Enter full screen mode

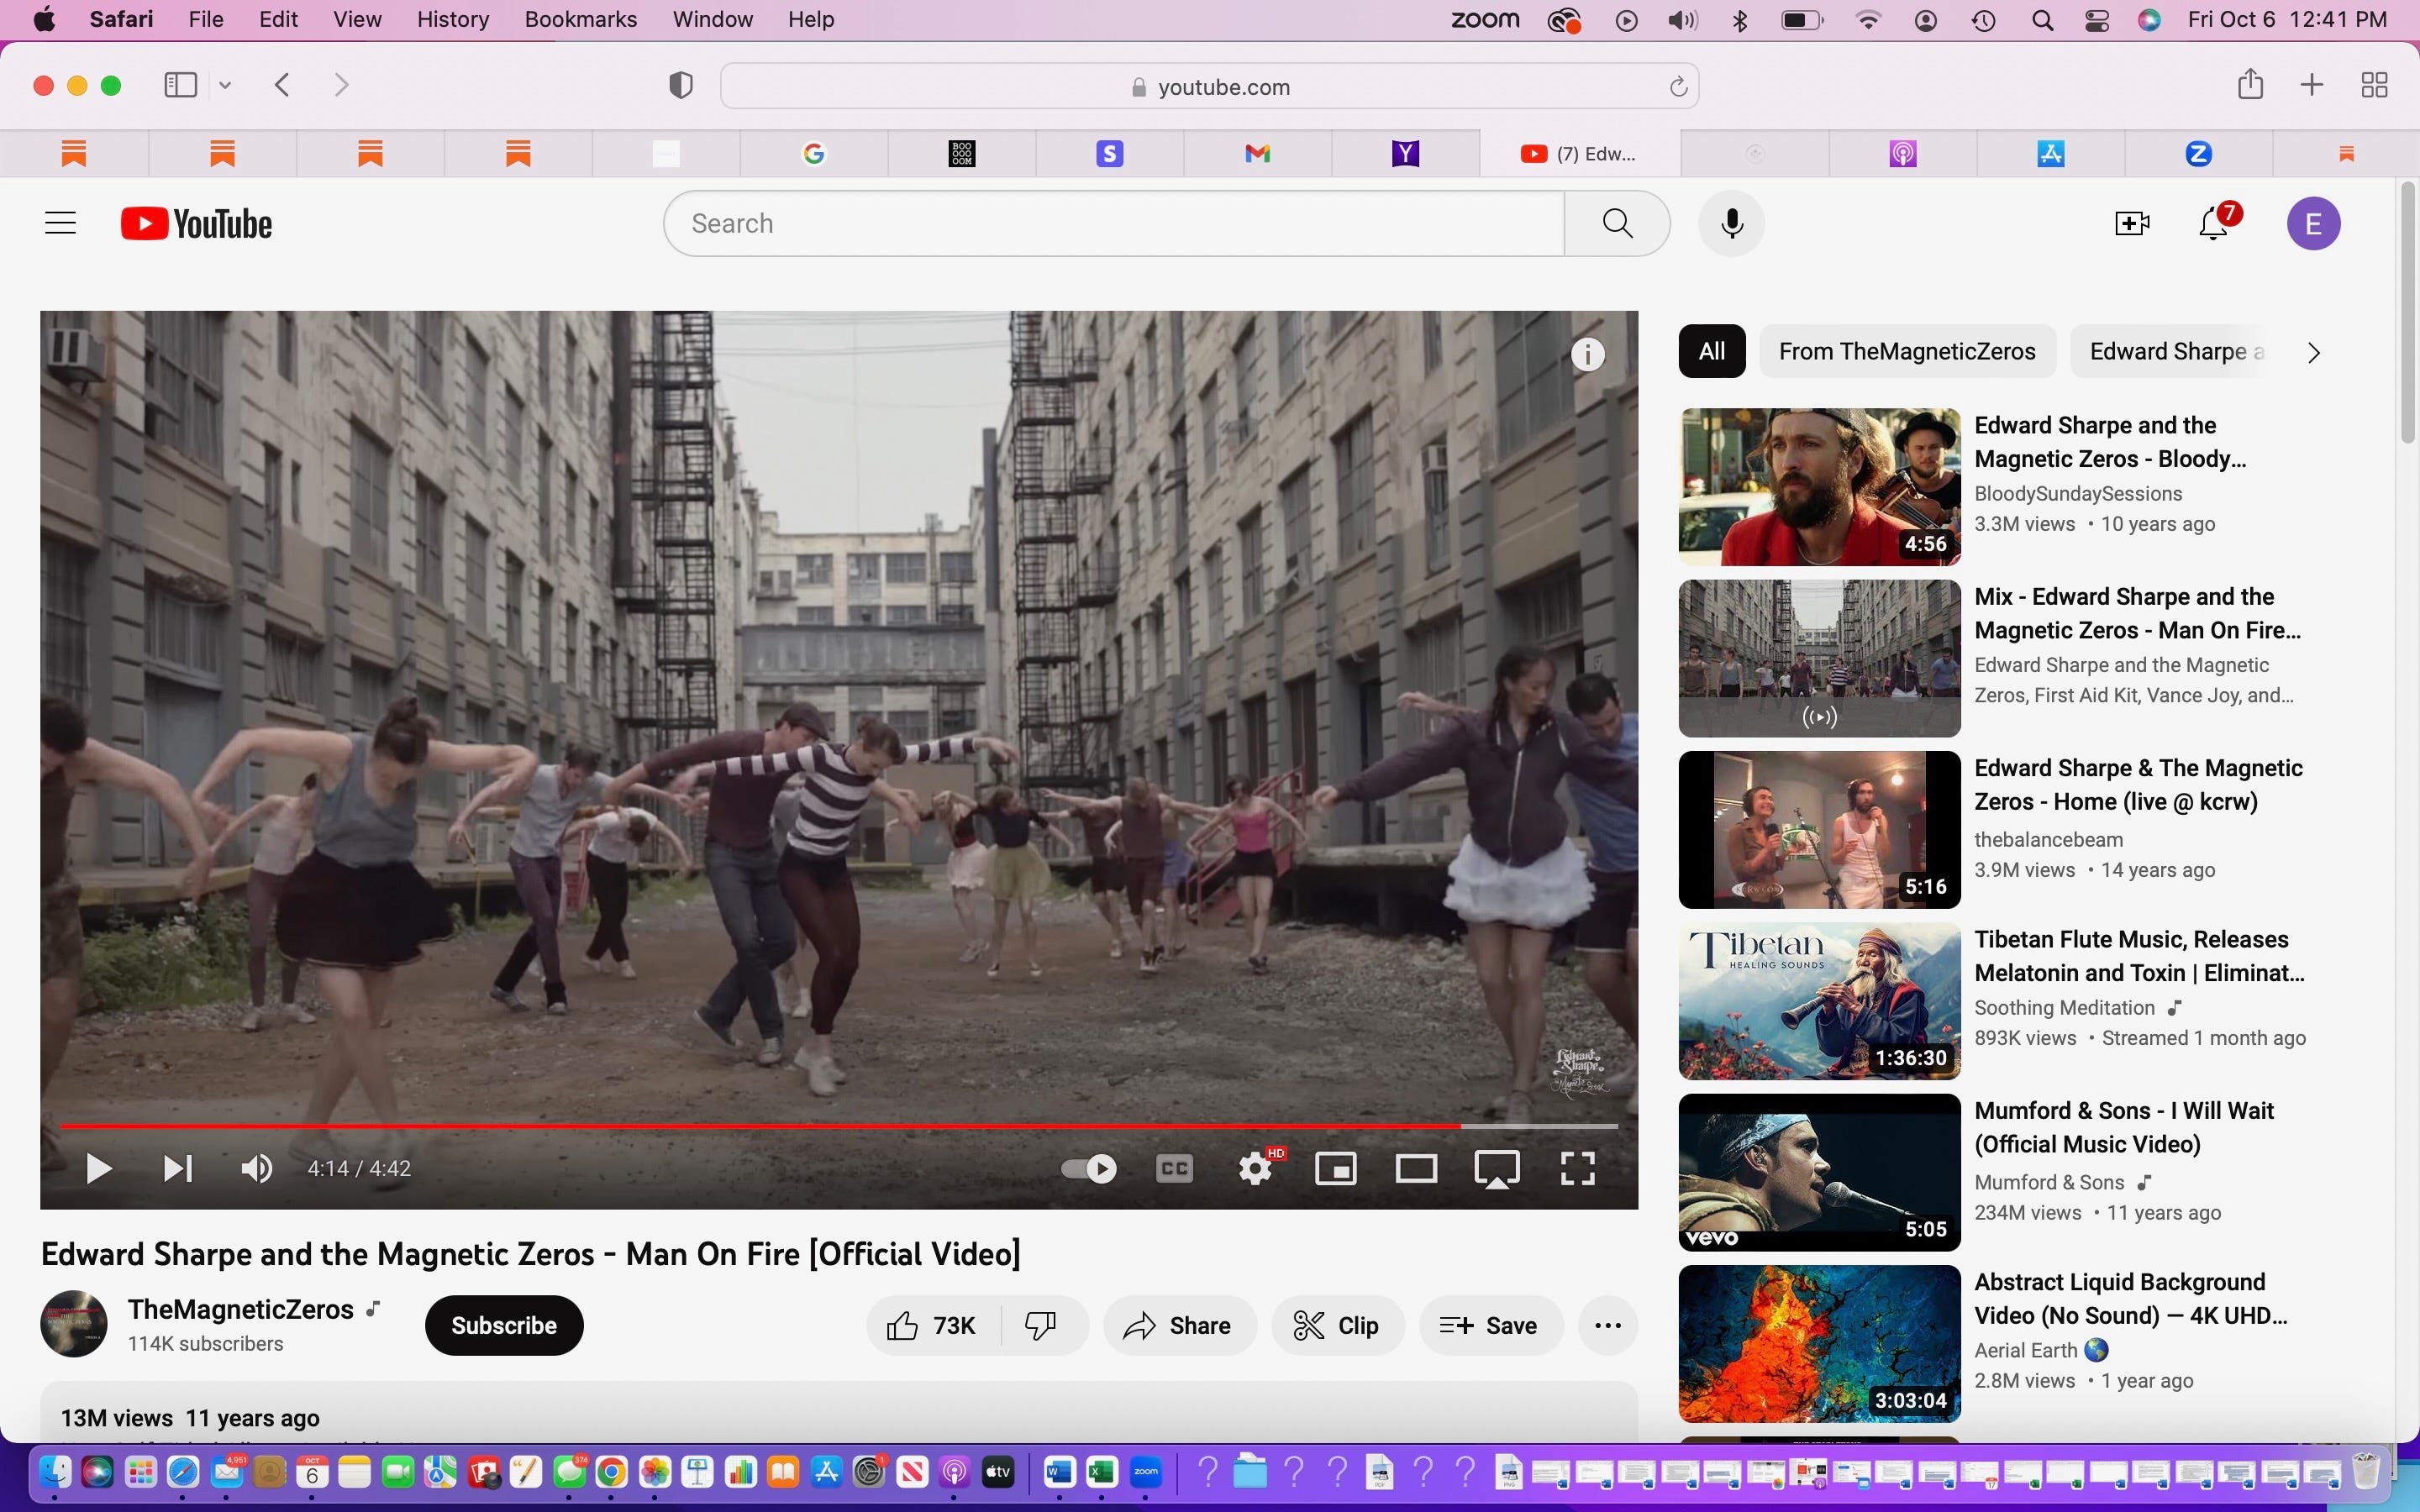1578,1168
